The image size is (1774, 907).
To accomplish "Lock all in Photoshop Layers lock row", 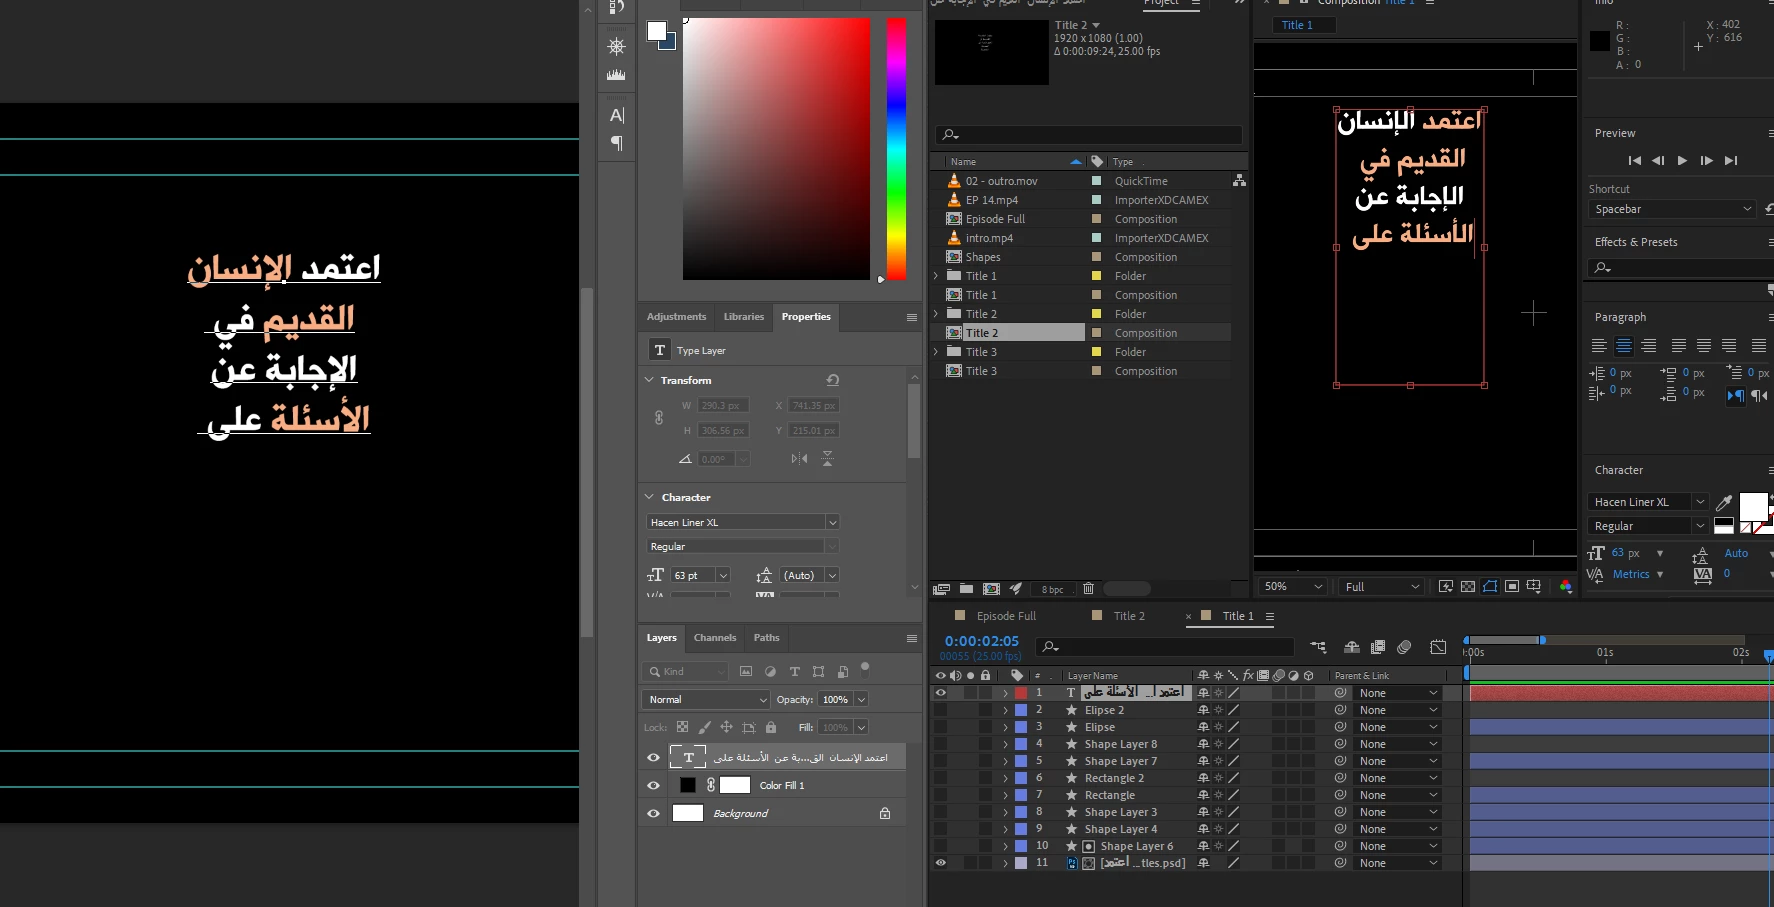I will coord(771,727).
